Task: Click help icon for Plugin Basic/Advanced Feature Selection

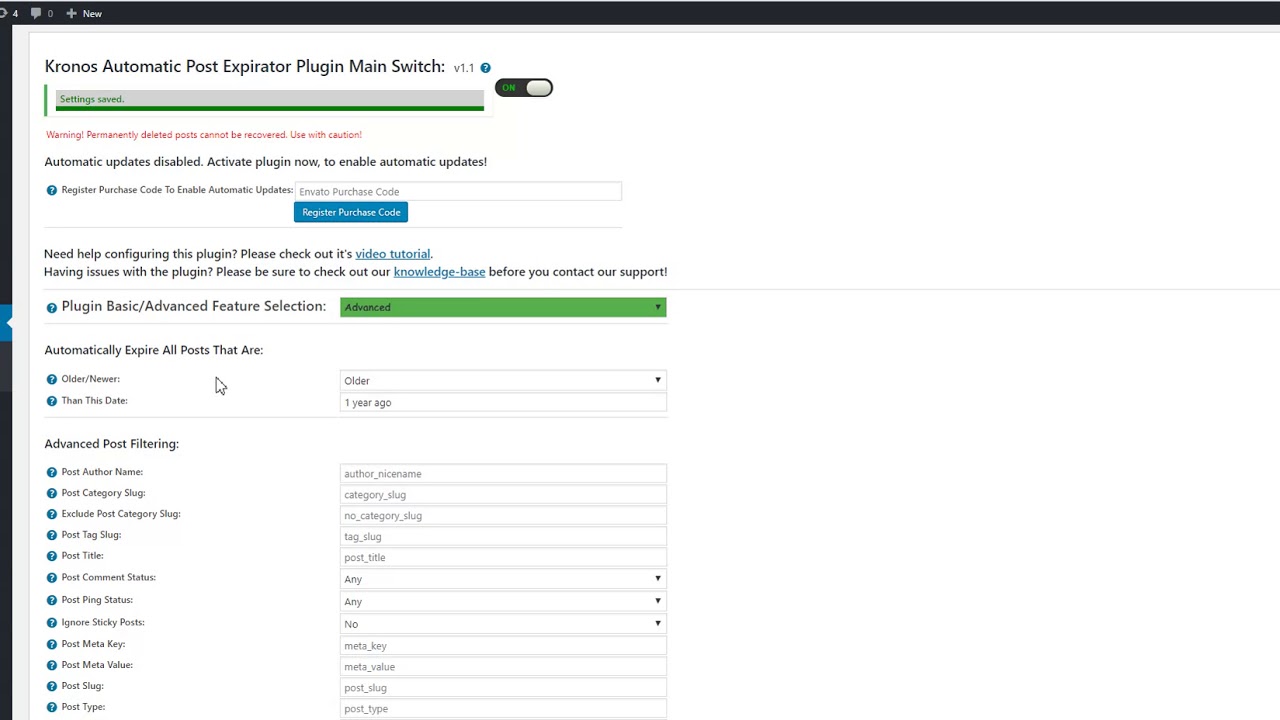Action: click(x=52, y=307)
